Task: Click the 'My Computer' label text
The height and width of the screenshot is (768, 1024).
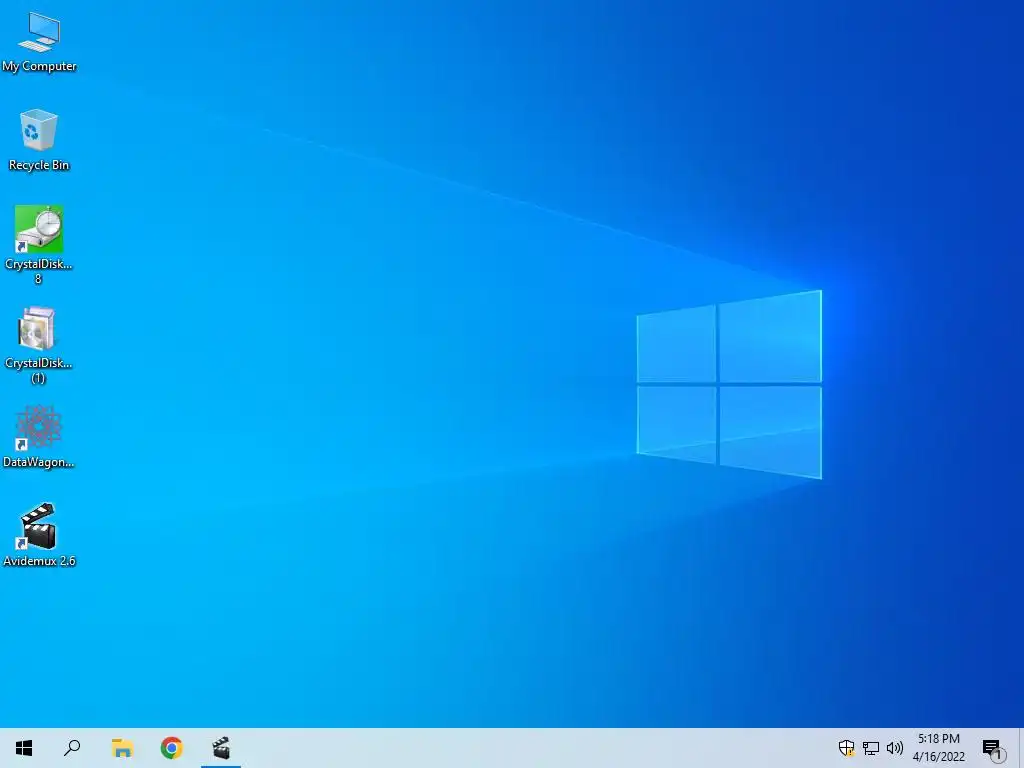Action: 39,66
